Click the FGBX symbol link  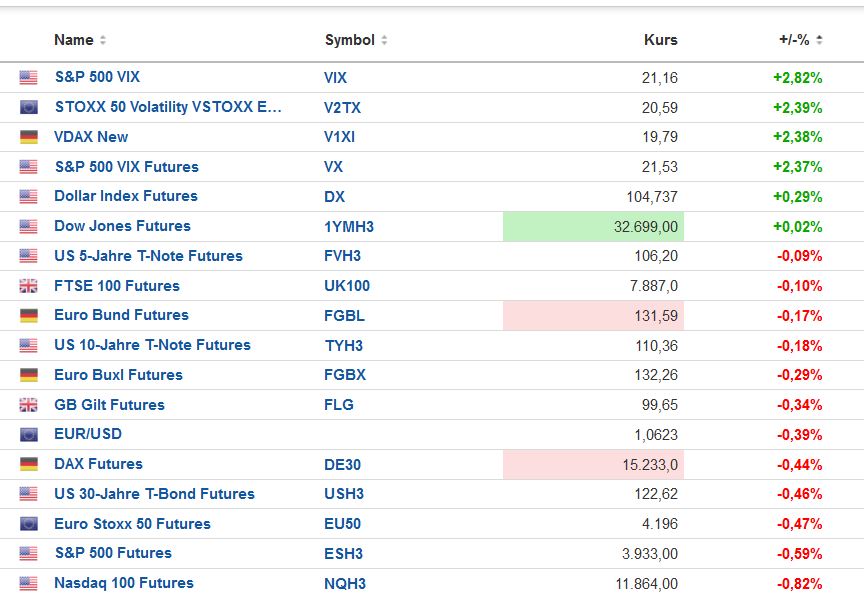pos(345,375)
